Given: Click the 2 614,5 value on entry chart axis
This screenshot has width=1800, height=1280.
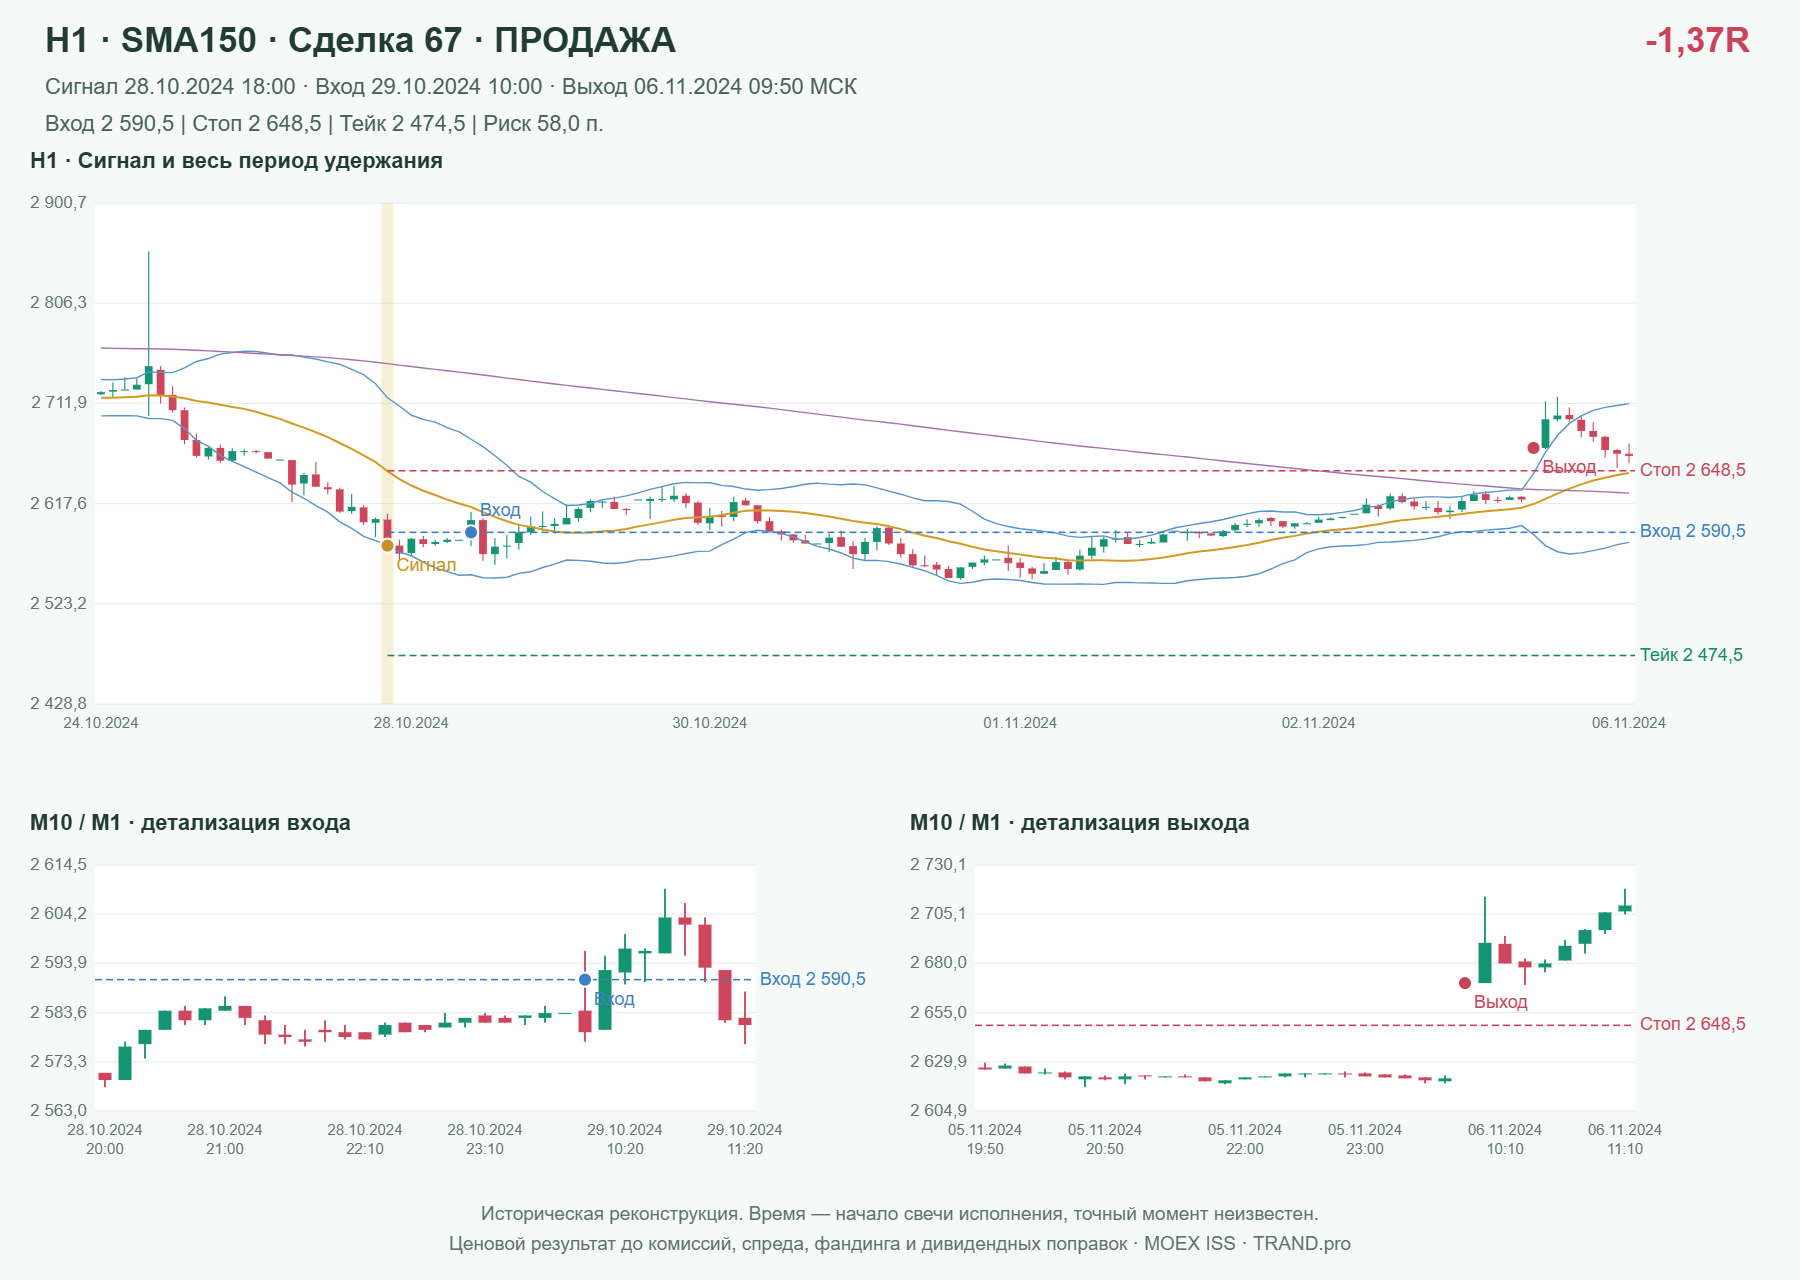Looking at the screenshot, I should point(58,865).
